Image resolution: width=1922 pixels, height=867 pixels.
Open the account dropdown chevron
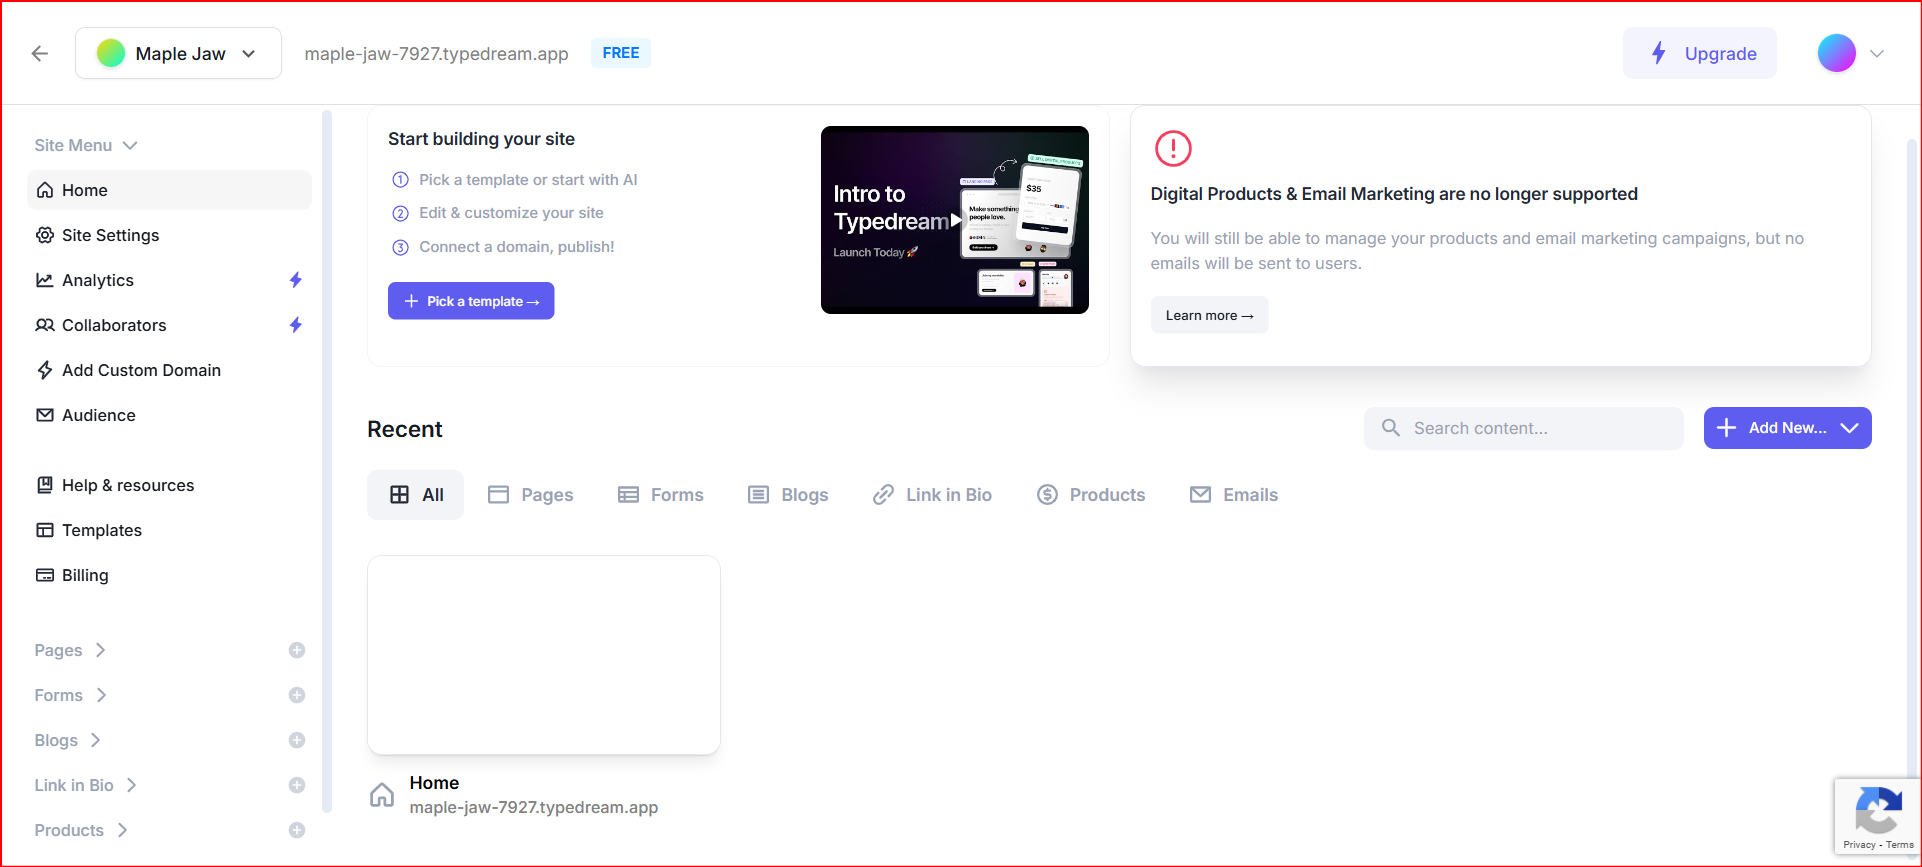pyautogui.click(x=1877, y=54)
